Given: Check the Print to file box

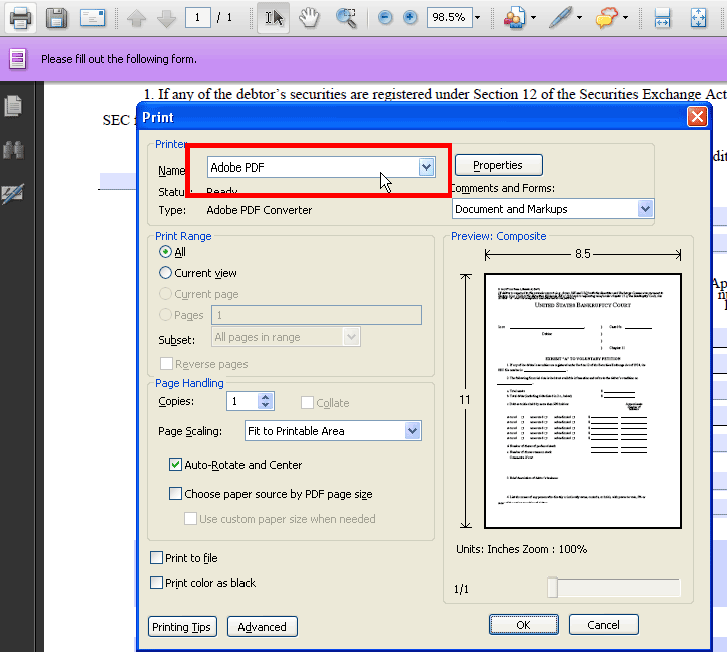Looking at the screenshot, I should [156, 557].
